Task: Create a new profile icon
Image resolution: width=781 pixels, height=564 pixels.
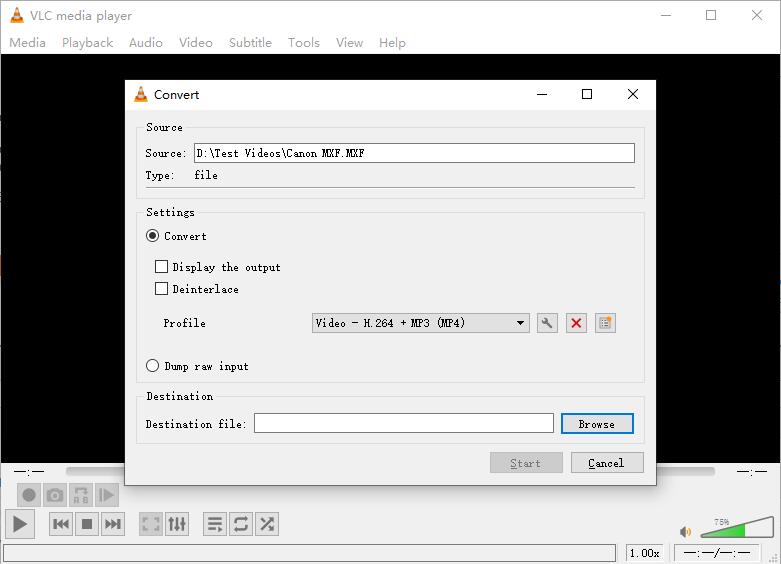Action: 605,323
